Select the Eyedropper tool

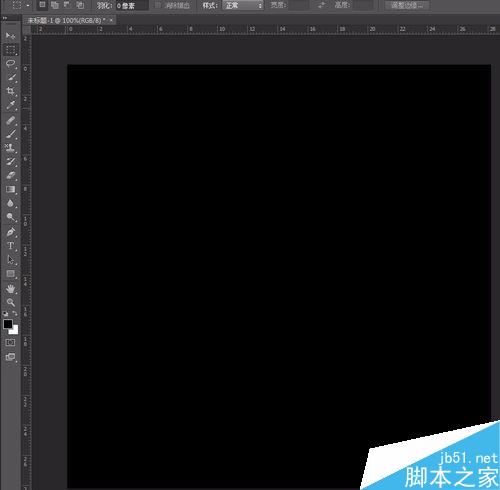[x=10, y=105]
